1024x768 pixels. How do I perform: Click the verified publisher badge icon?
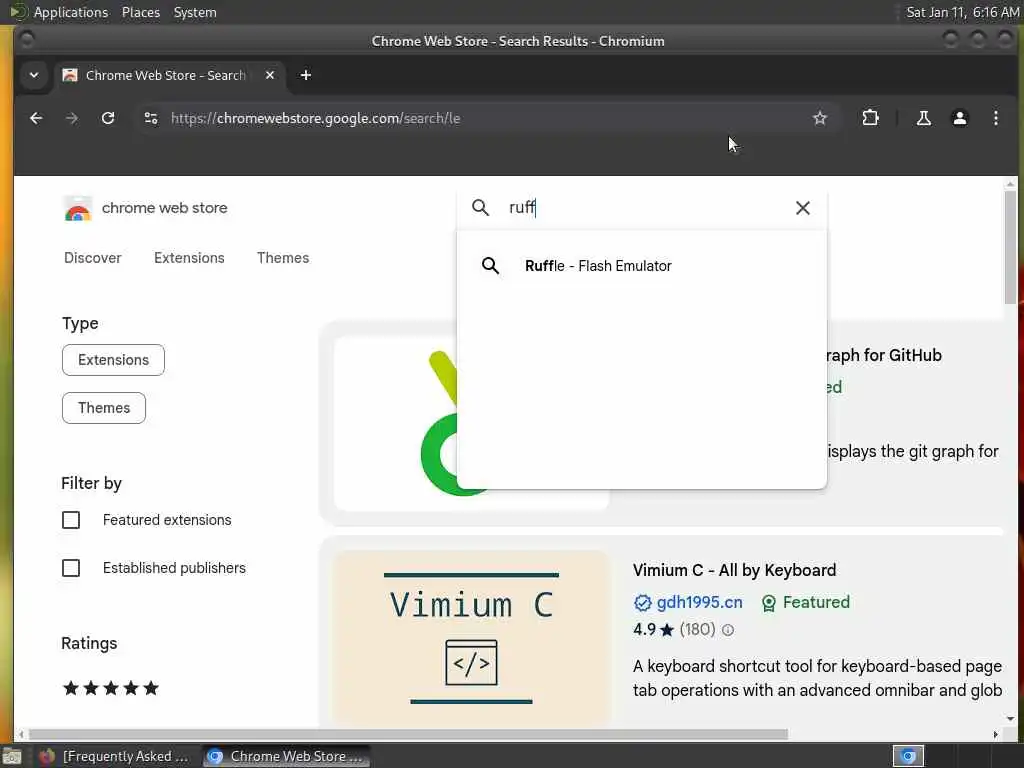(643, 603)
